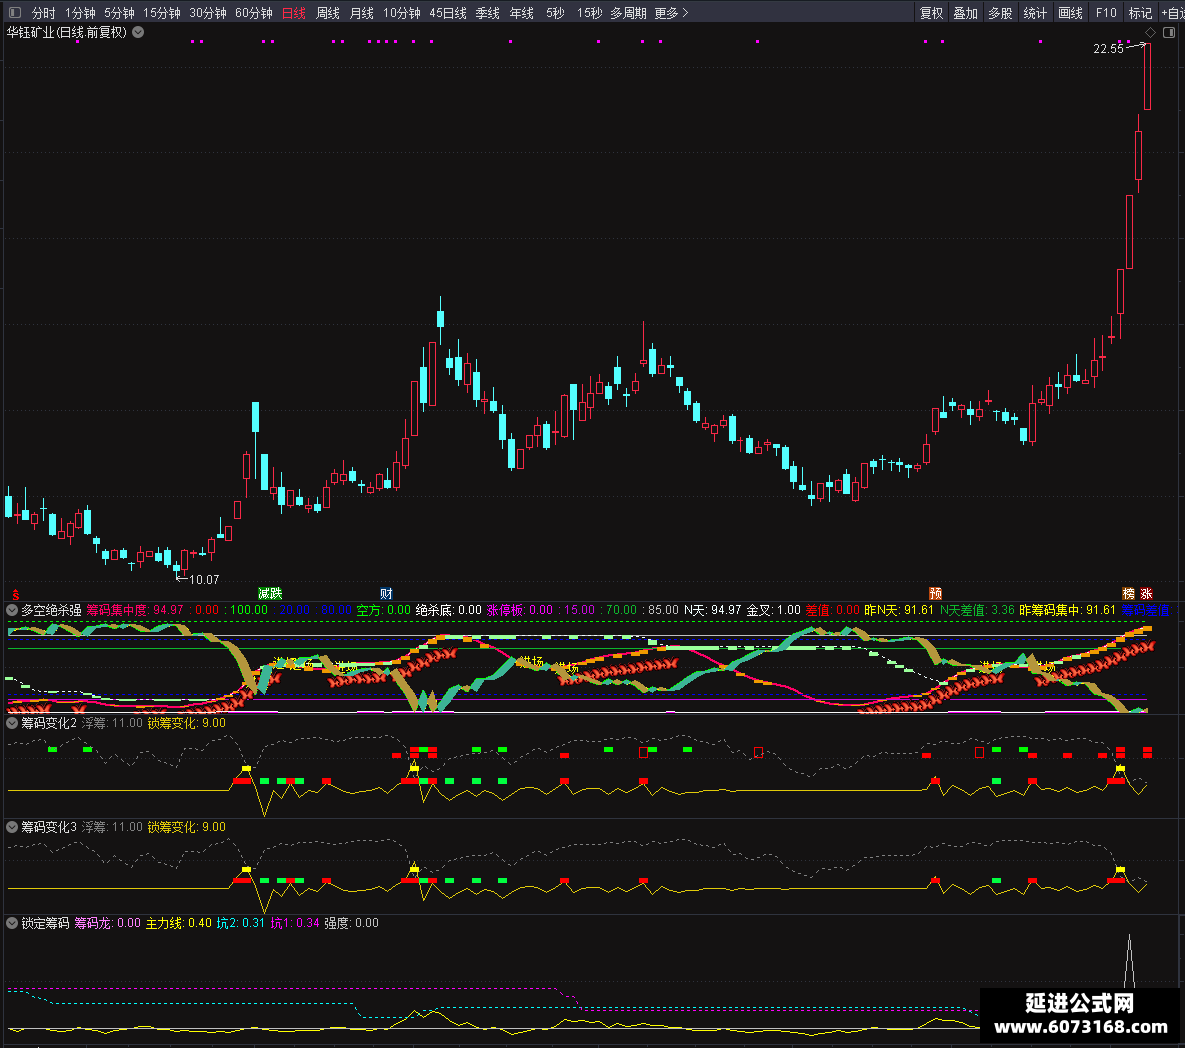Click the red 涨 marker icon
The height and width of the screenshot is (1048, 1185).
pyautogui.click(x=1146, y=593)
